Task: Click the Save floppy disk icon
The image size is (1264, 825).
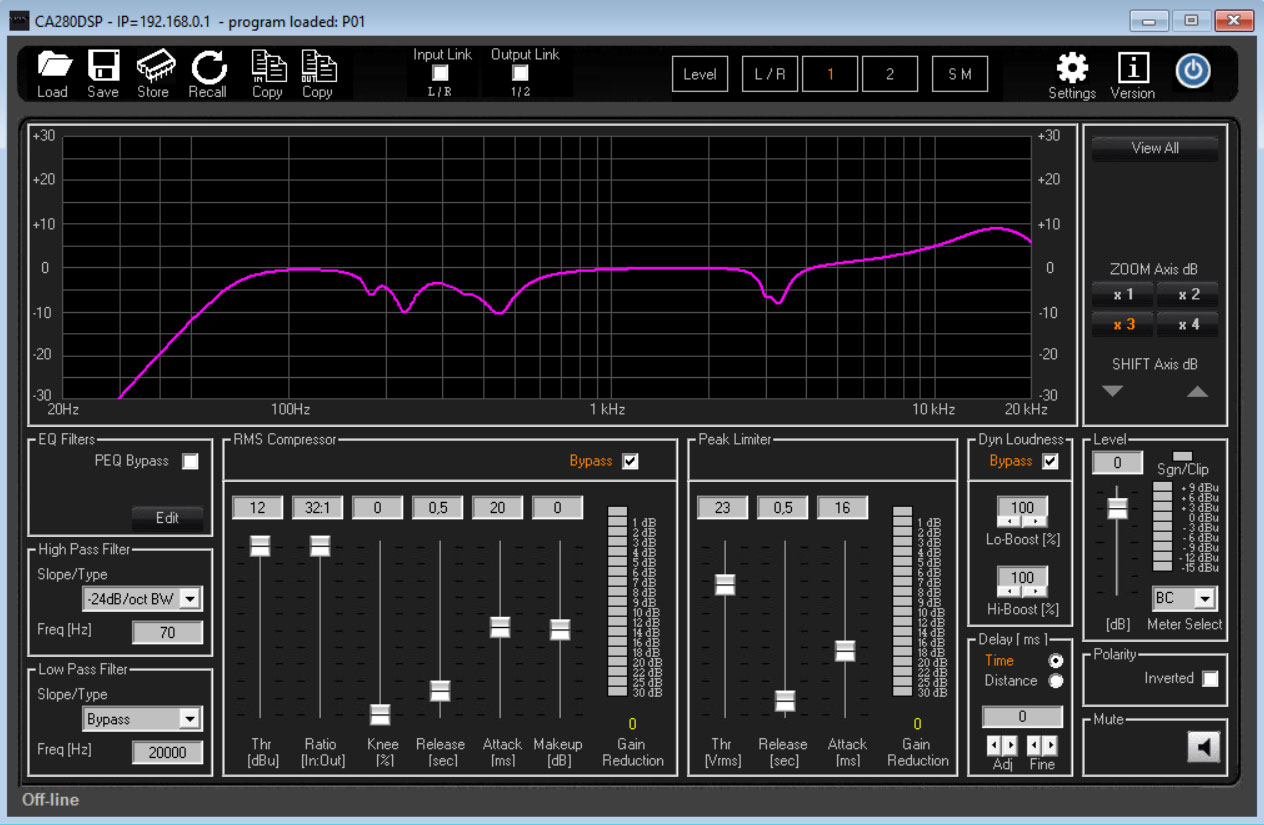Action: 103,67
